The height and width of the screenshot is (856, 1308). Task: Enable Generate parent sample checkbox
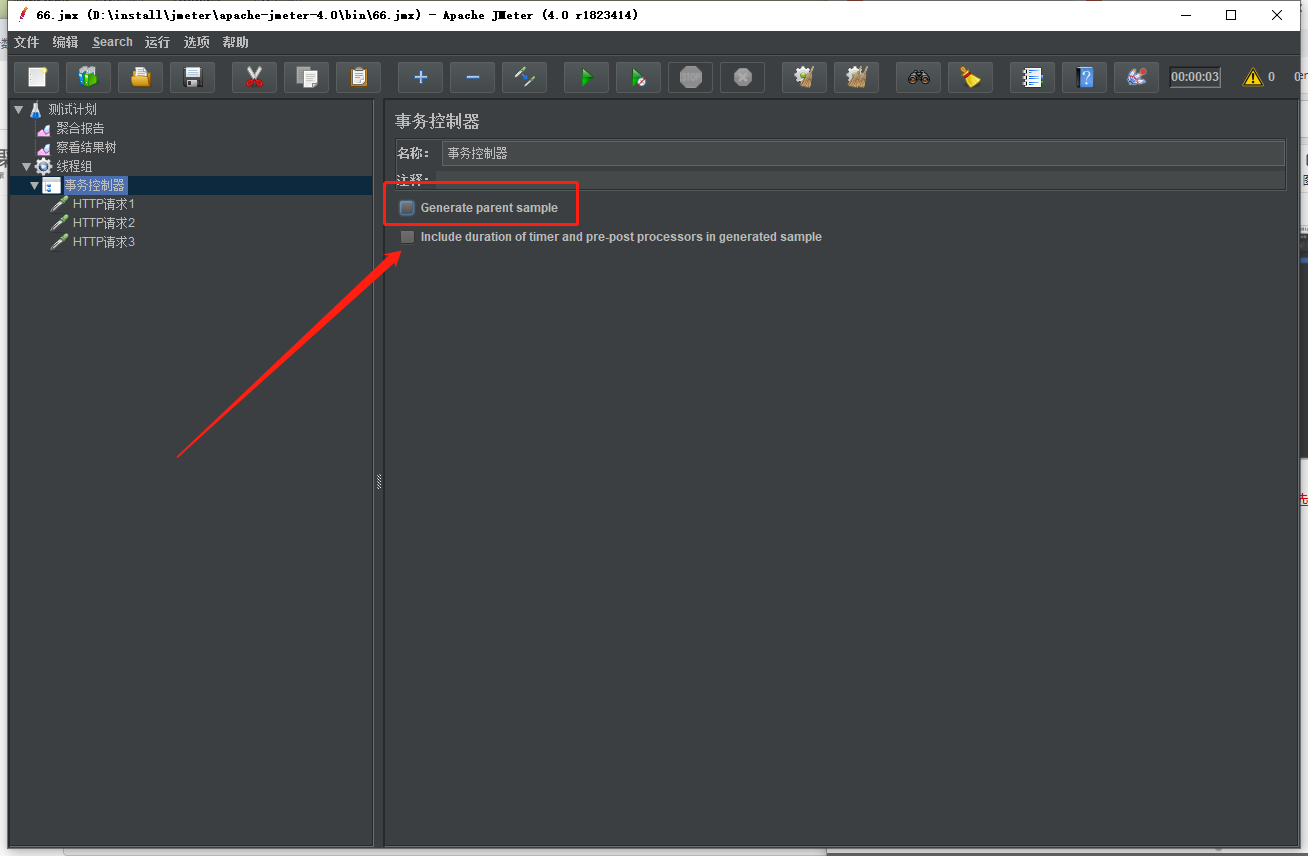click(x=407, y=208)
